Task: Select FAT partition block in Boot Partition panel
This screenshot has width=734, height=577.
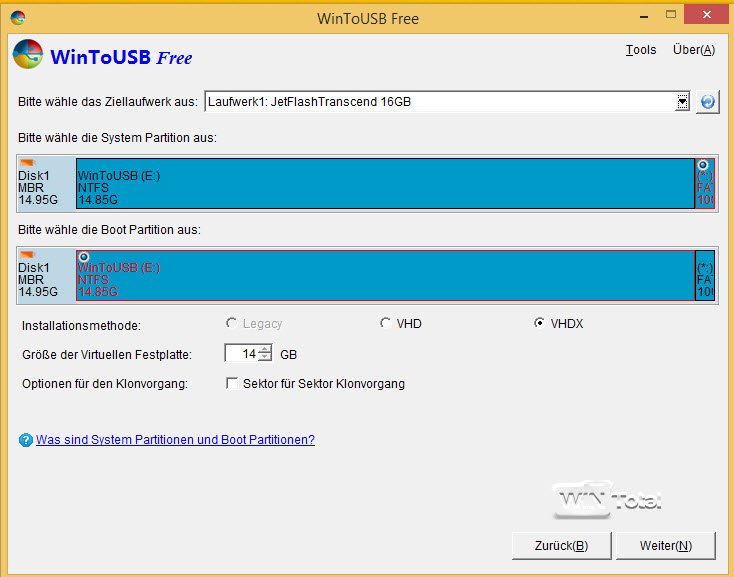Action: click(705, 275)
